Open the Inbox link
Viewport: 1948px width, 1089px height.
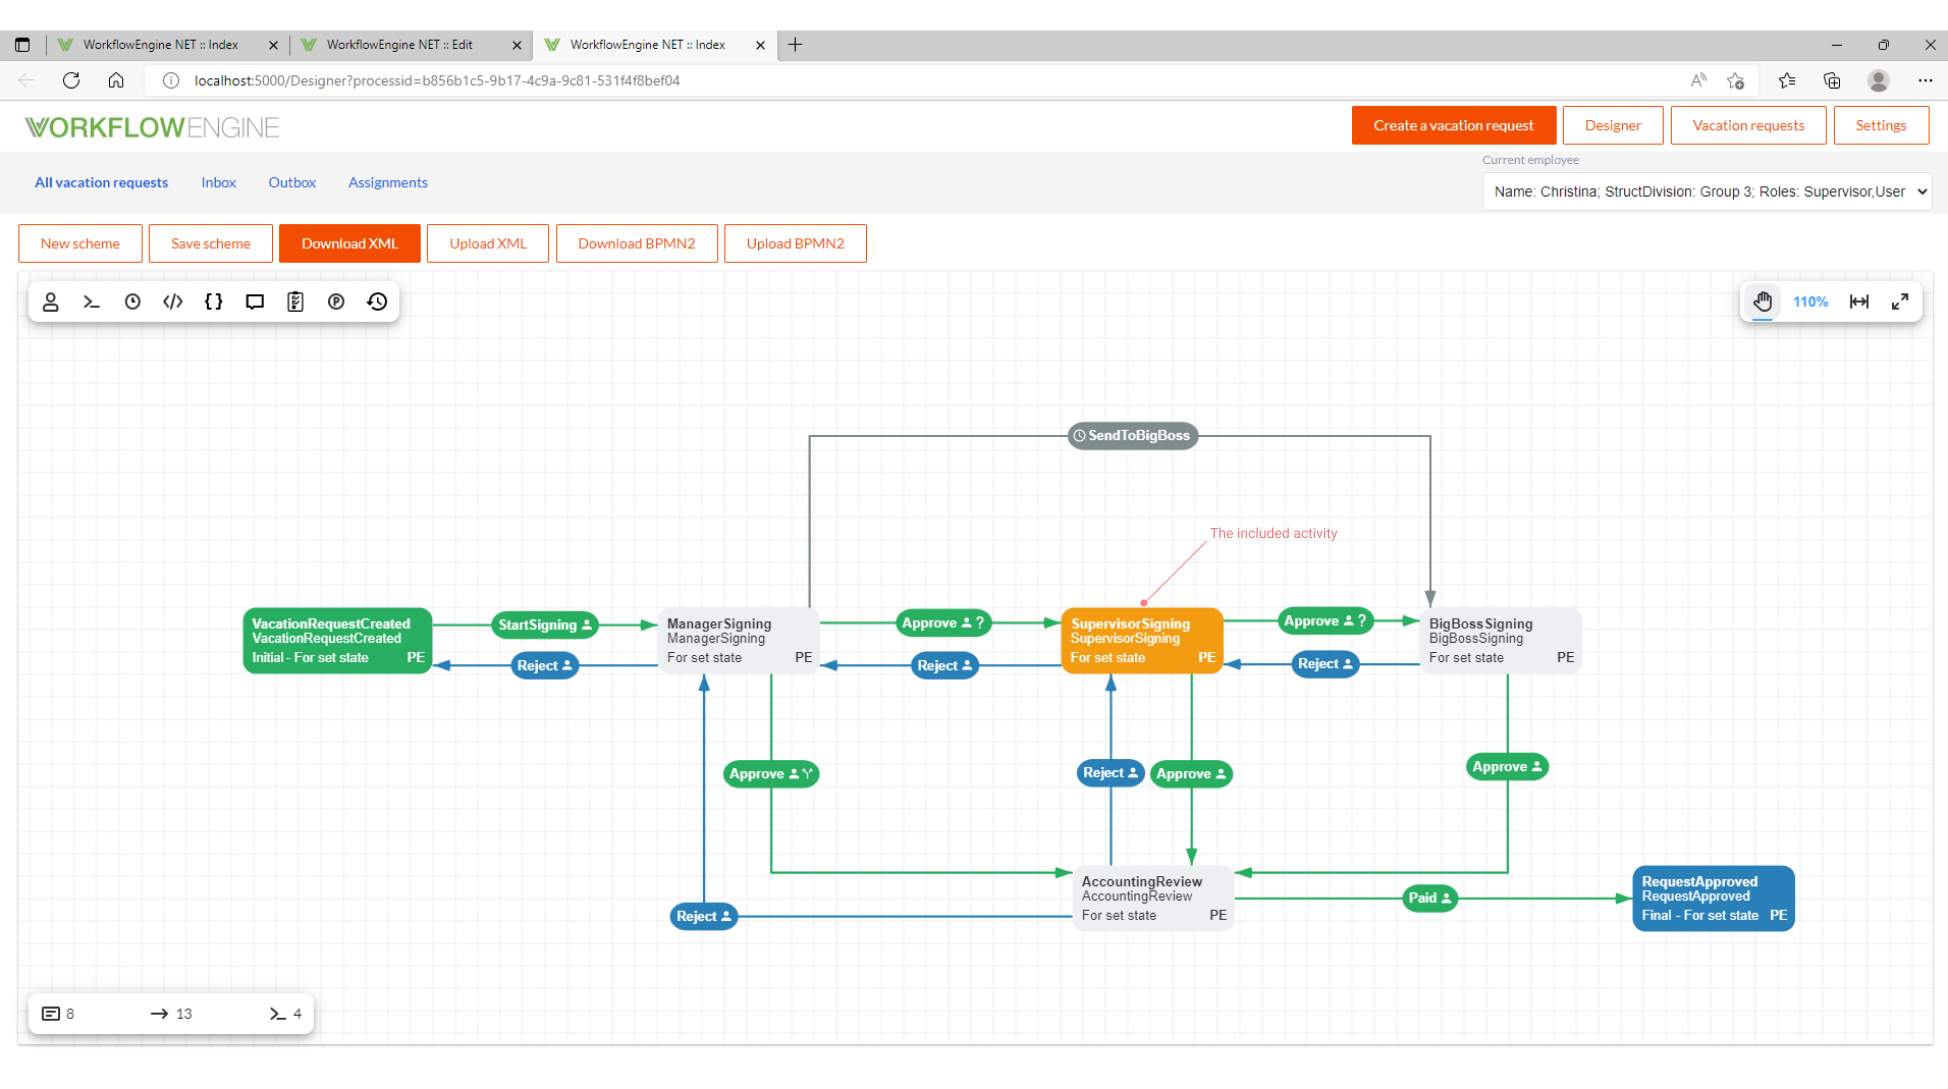tap(218, 182)
